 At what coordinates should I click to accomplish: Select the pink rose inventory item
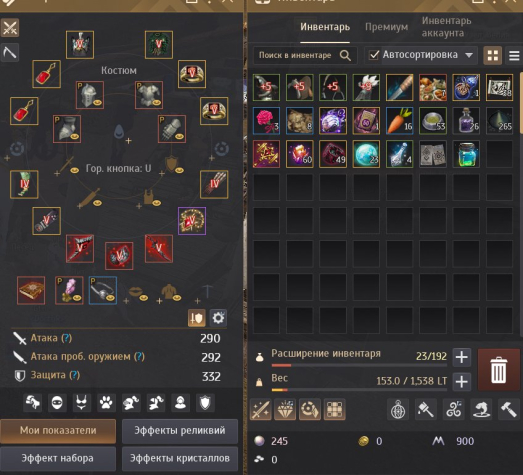point(266,120)
